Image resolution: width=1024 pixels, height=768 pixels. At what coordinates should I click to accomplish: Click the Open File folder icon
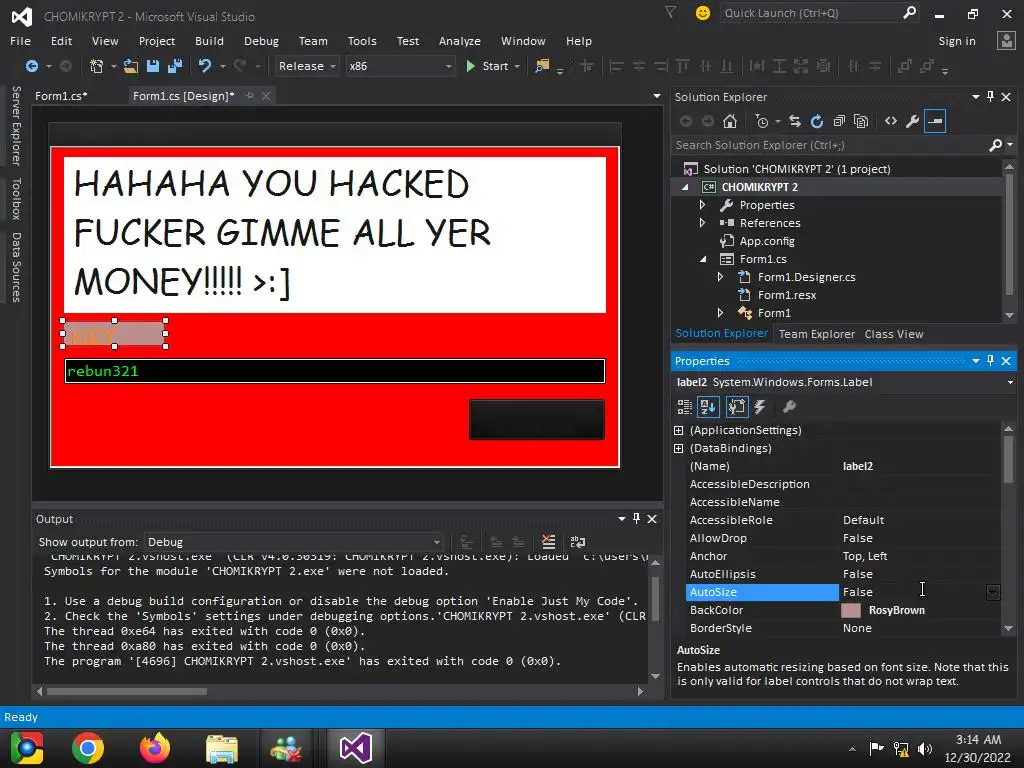pos(131,66)
